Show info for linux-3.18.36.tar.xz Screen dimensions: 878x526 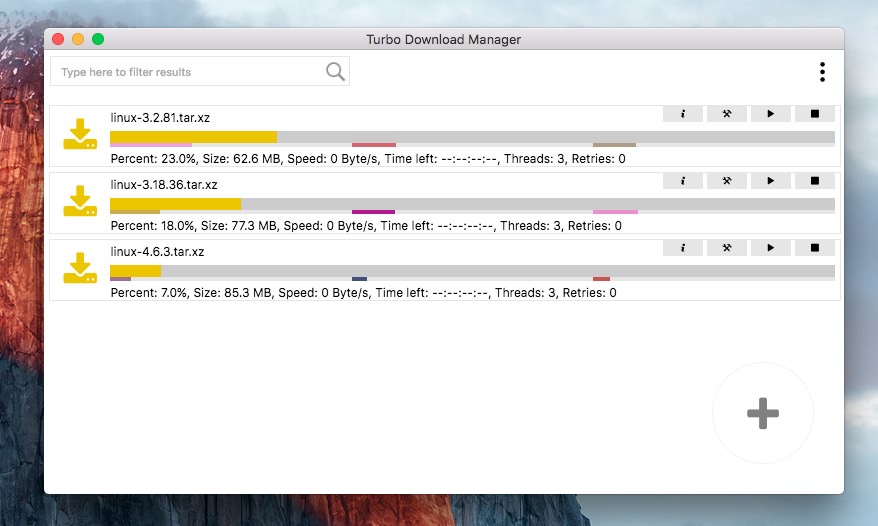pos(682,181)
